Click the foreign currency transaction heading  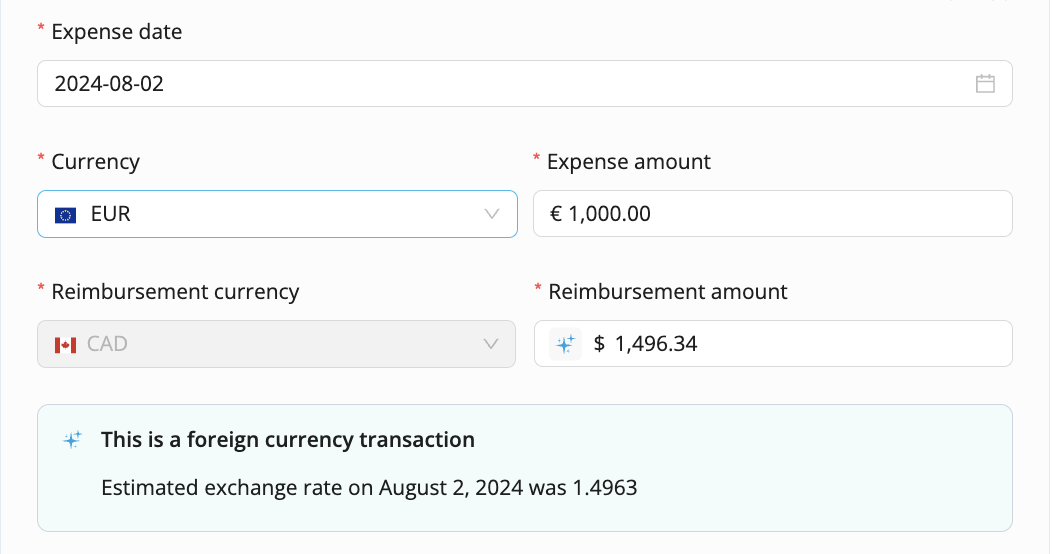point(288,439)
